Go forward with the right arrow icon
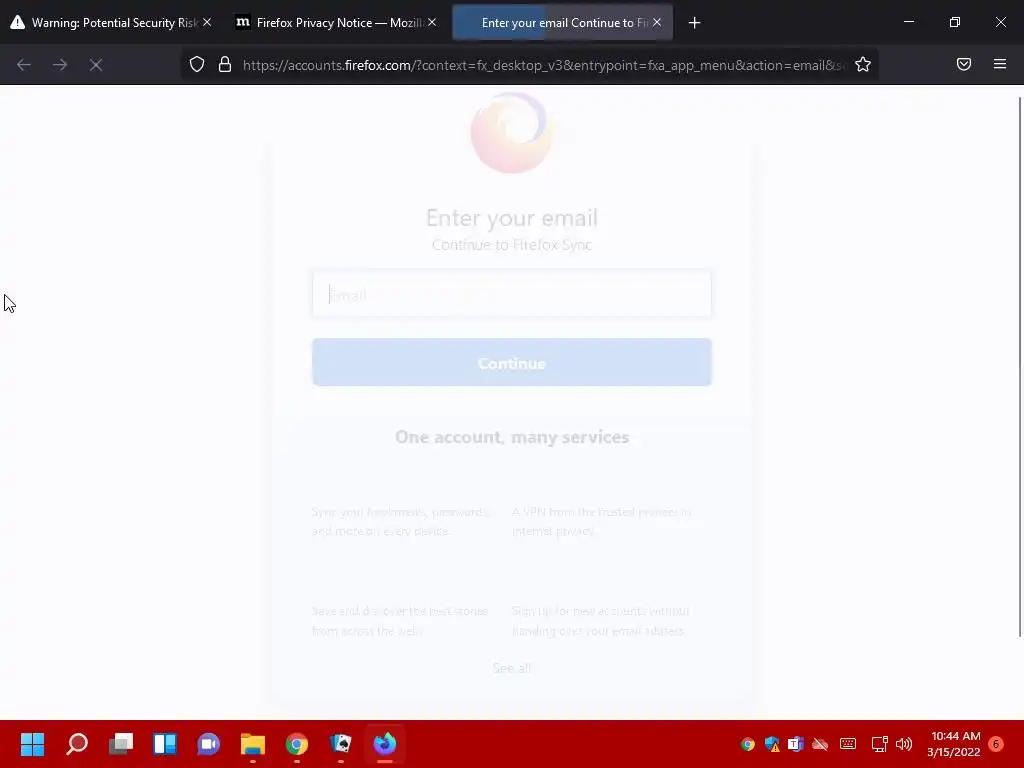This screenshot has height=768, width=1024. tap(60, 65)
